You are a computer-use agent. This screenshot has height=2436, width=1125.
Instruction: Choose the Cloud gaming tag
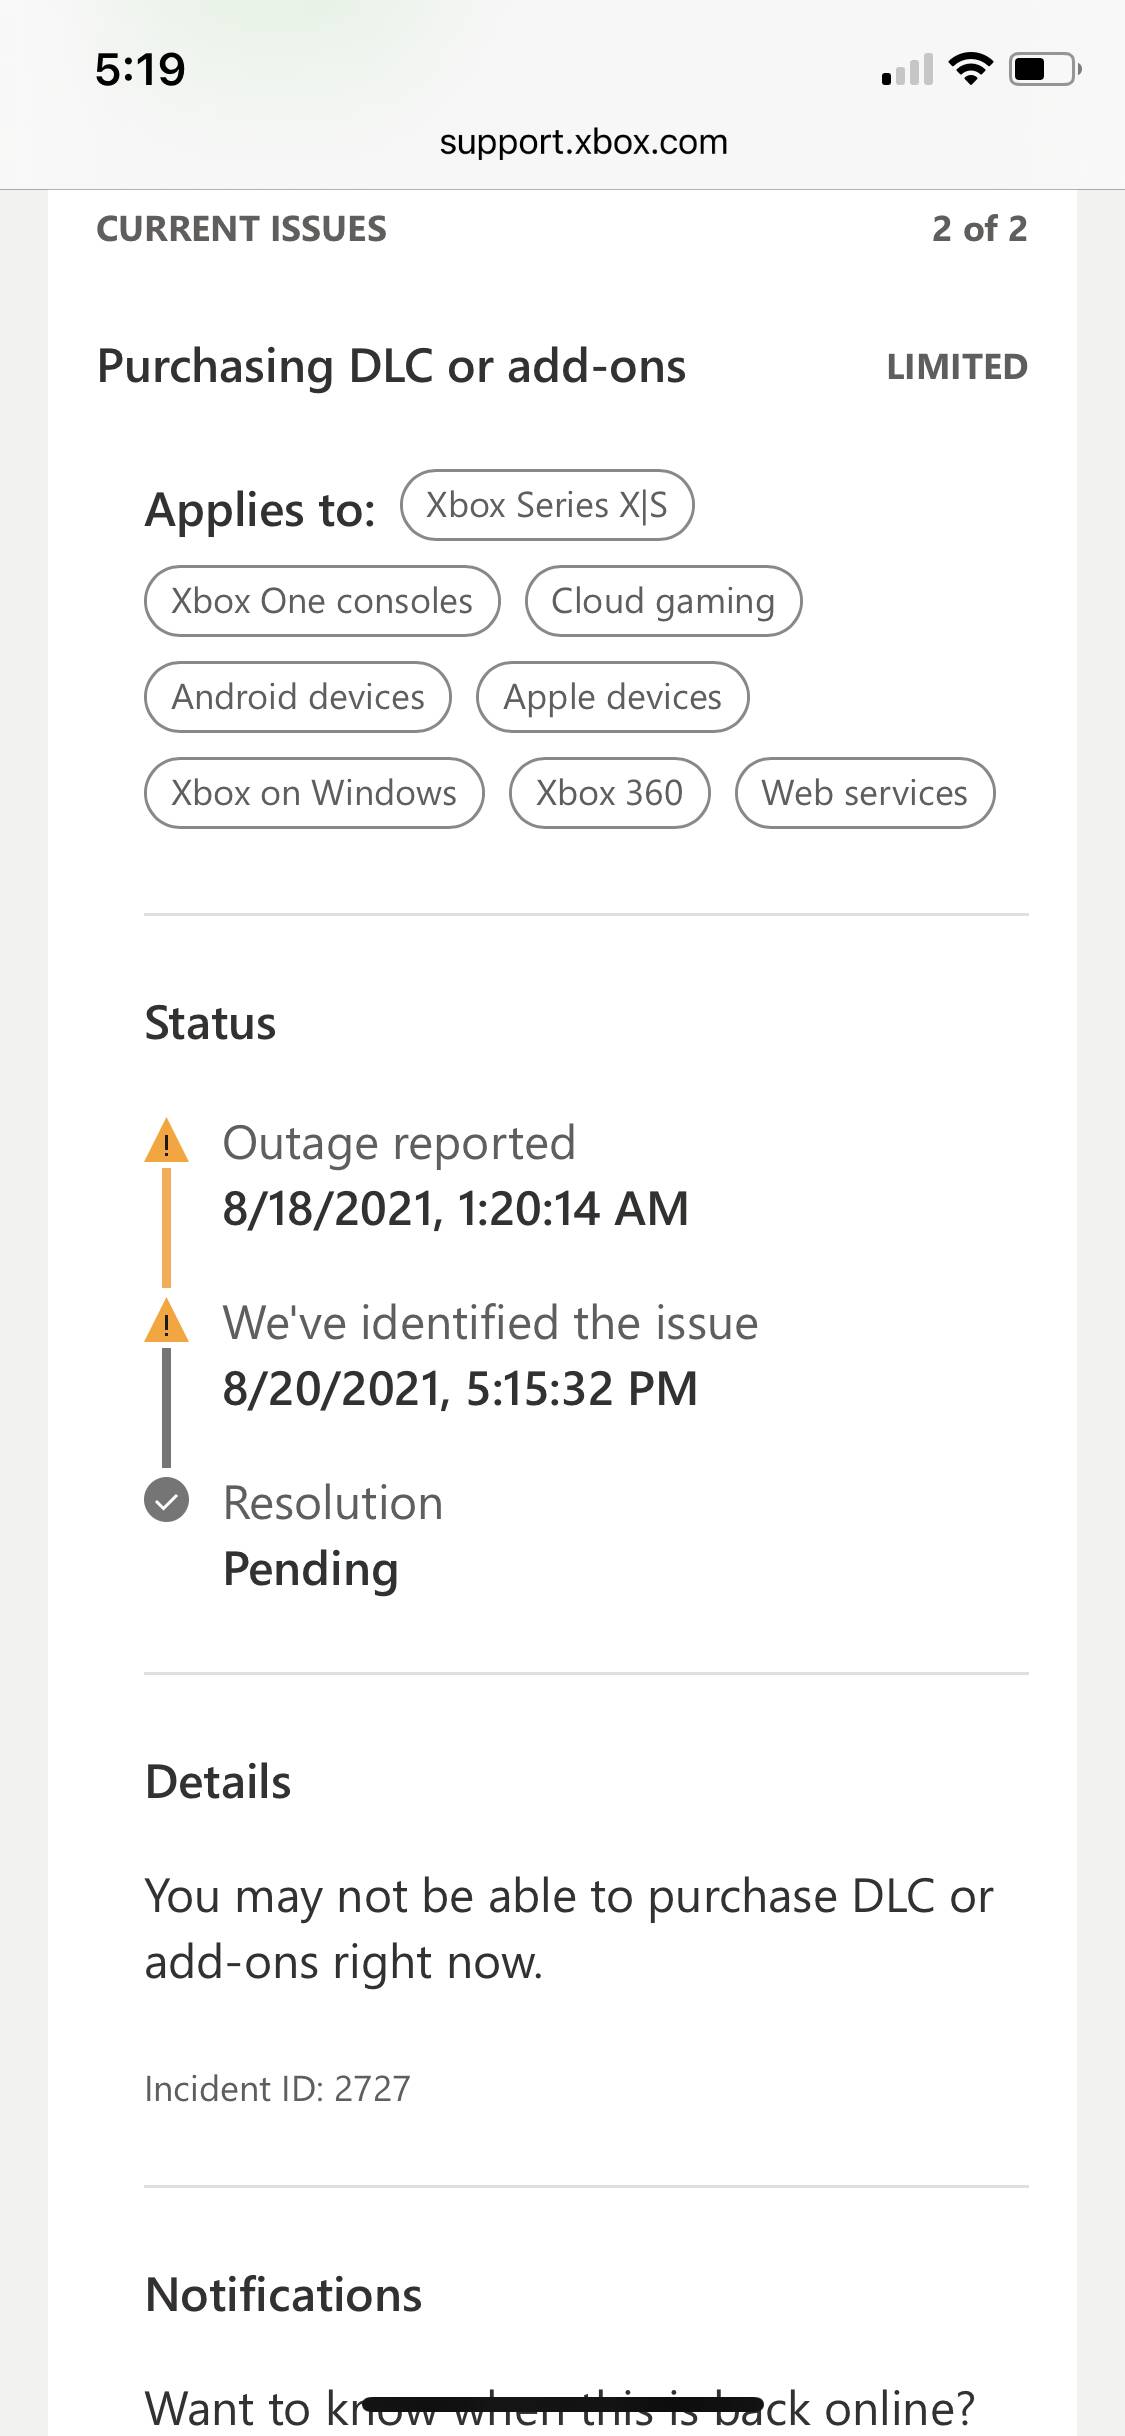pos(663,601)
